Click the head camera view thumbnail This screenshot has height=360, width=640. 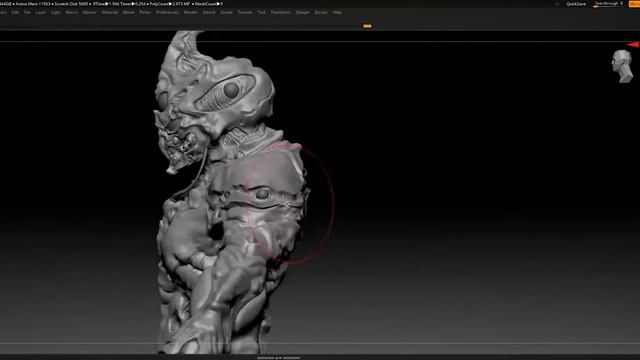(622, 66)
